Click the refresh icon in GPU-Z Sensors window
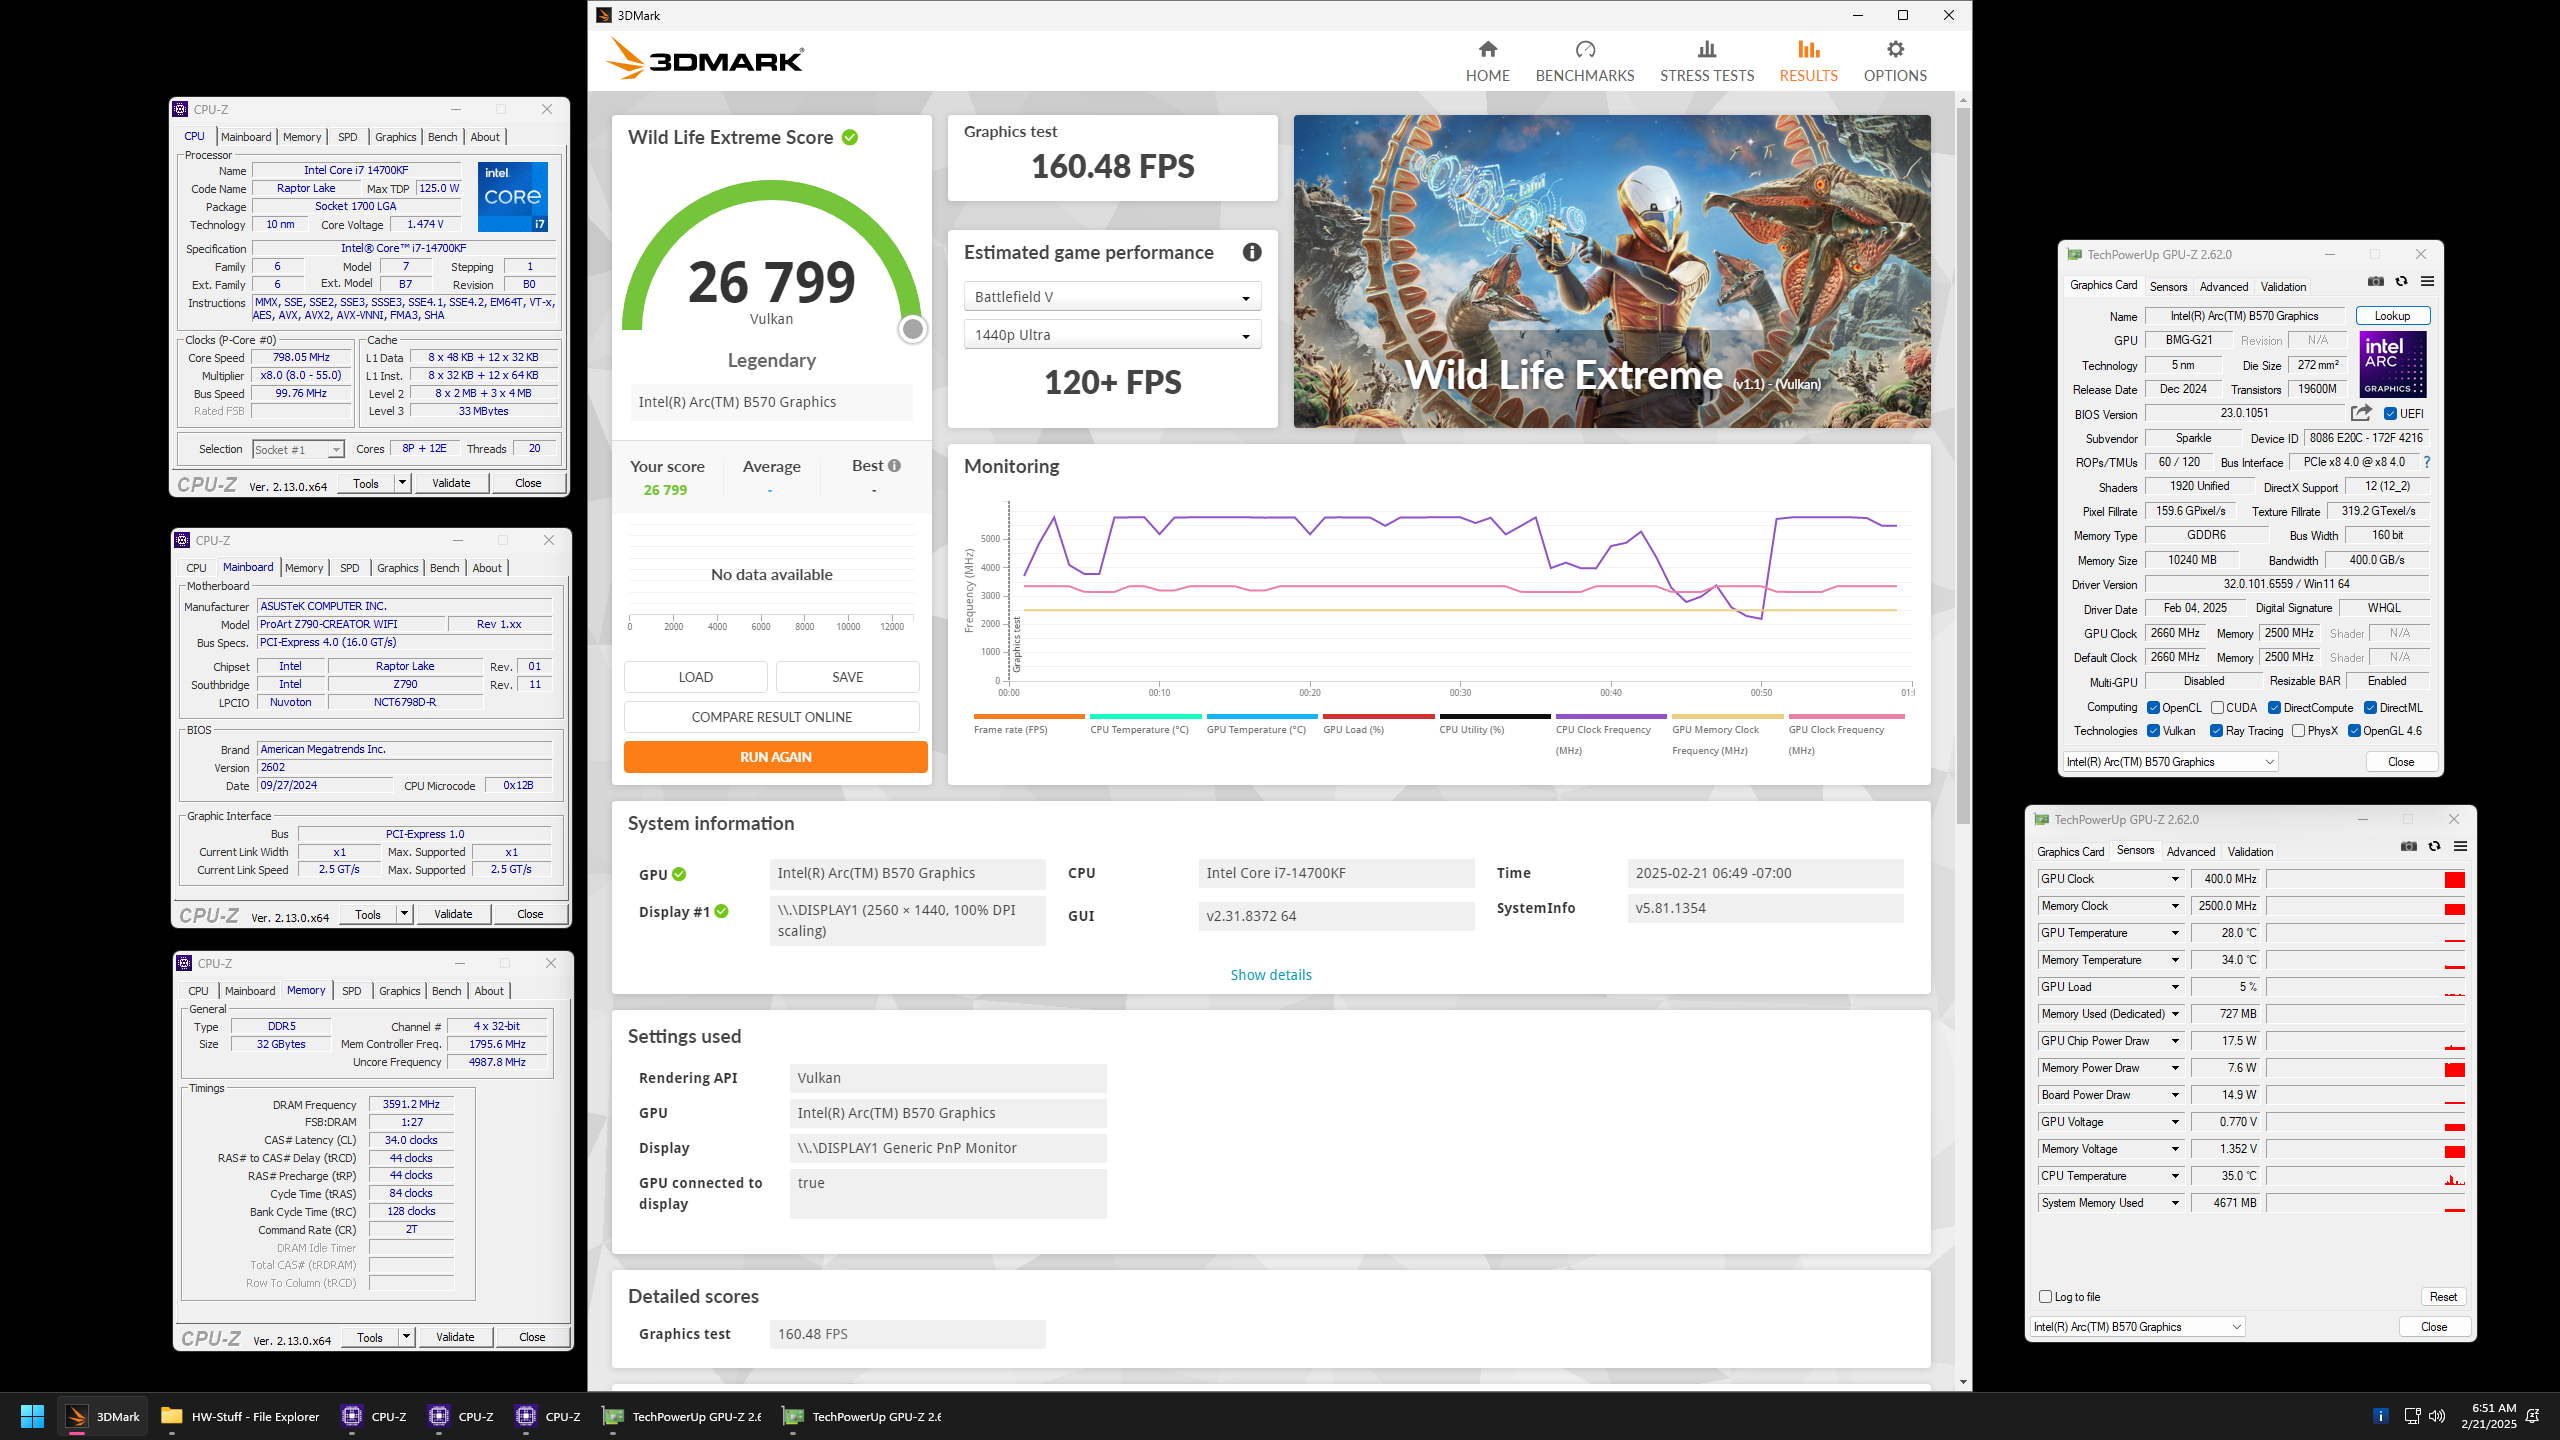The image size is (2560, 1440). (x=2434, y=846)
